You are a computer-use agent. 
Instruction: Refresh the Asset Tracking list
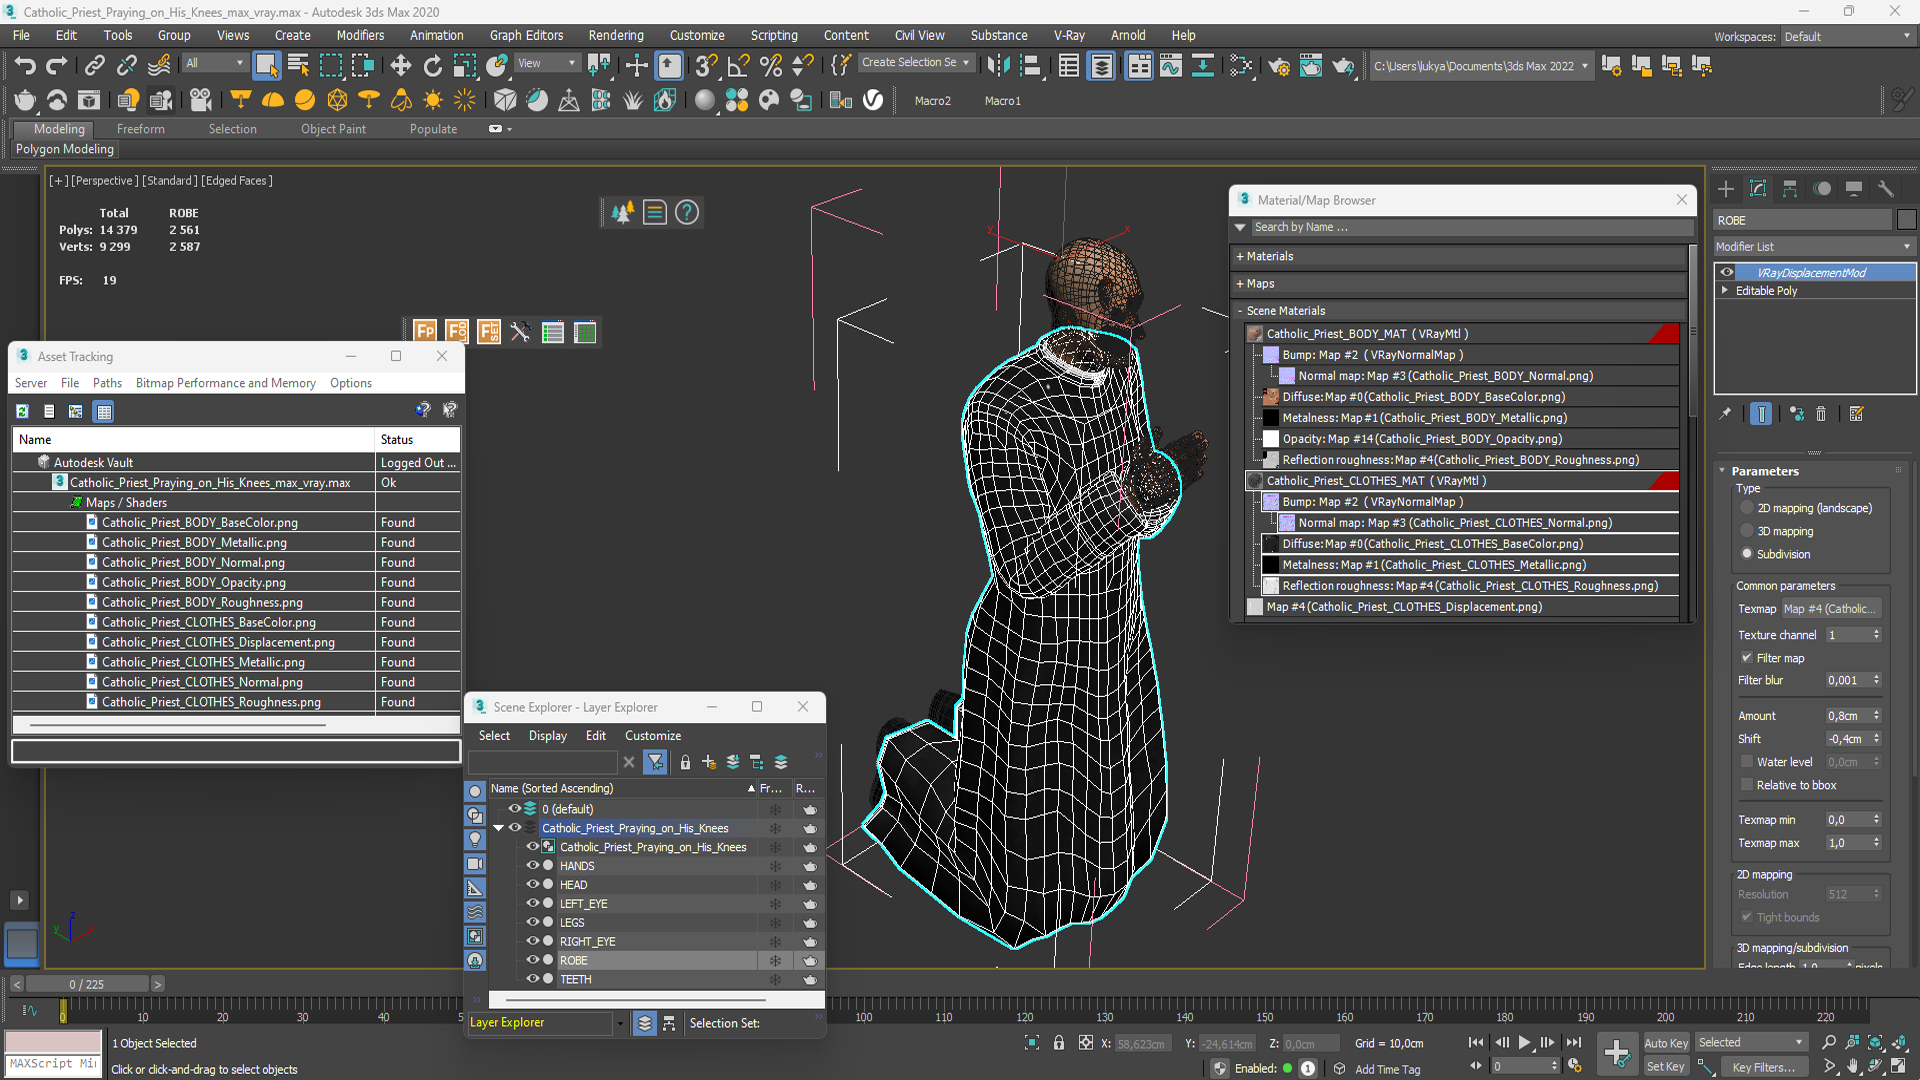point(22,411)
